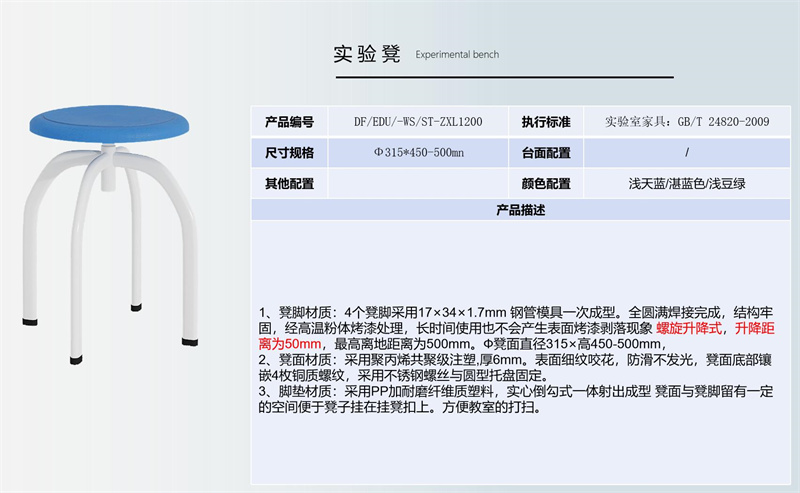Click the 颜色配置 label cell
The height and width of the screenshot is (493, 800).
pos(545,183)
